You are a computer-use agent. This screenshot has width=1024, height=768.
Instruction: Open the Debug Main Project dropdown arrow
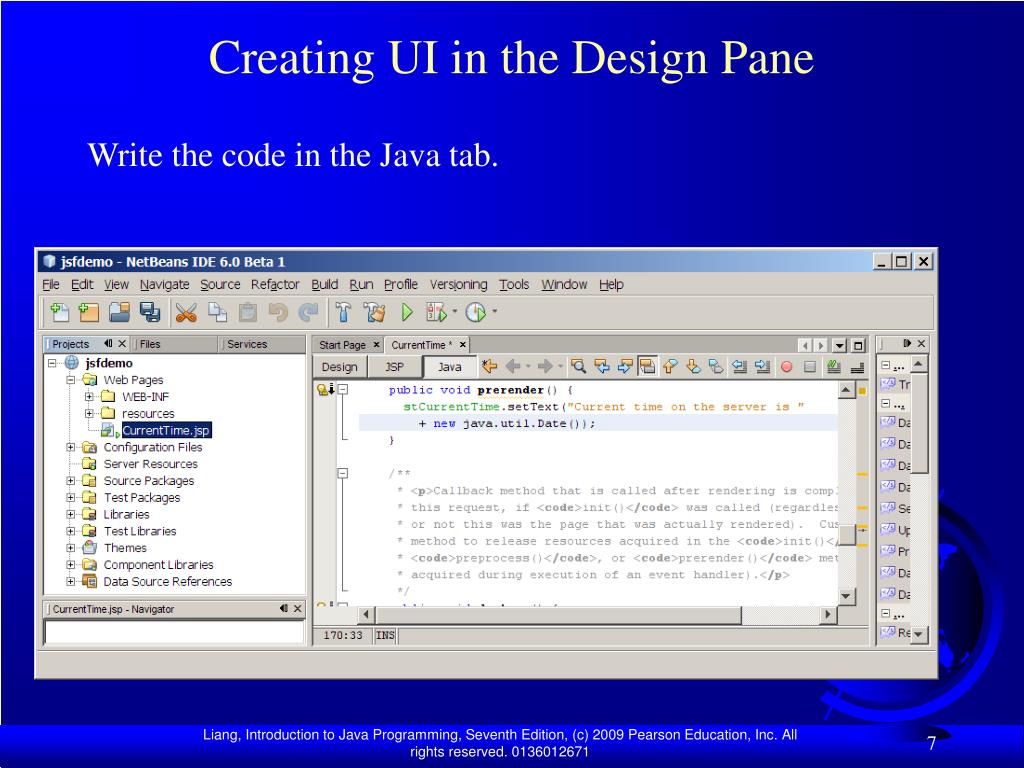455,312
